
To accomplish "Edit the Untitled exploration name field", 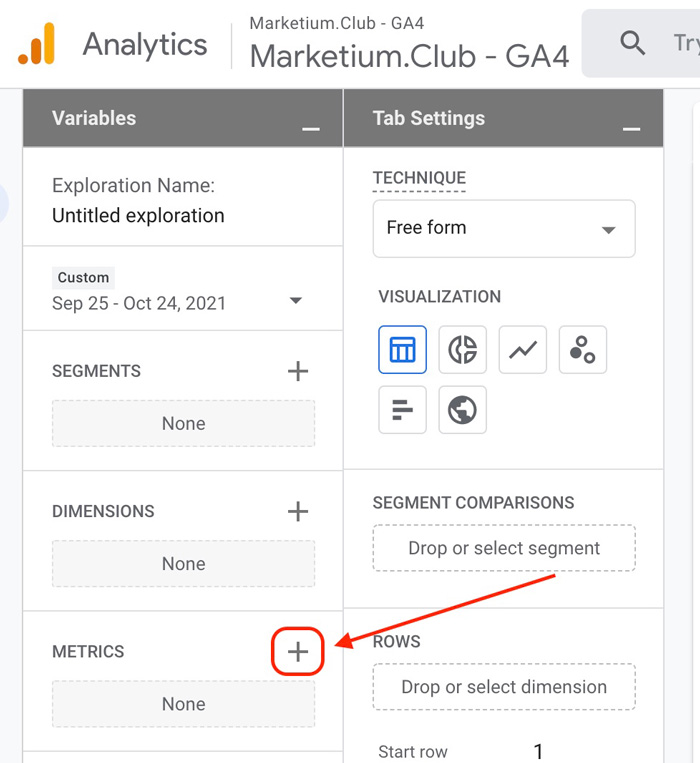I will tap(138, 215).
